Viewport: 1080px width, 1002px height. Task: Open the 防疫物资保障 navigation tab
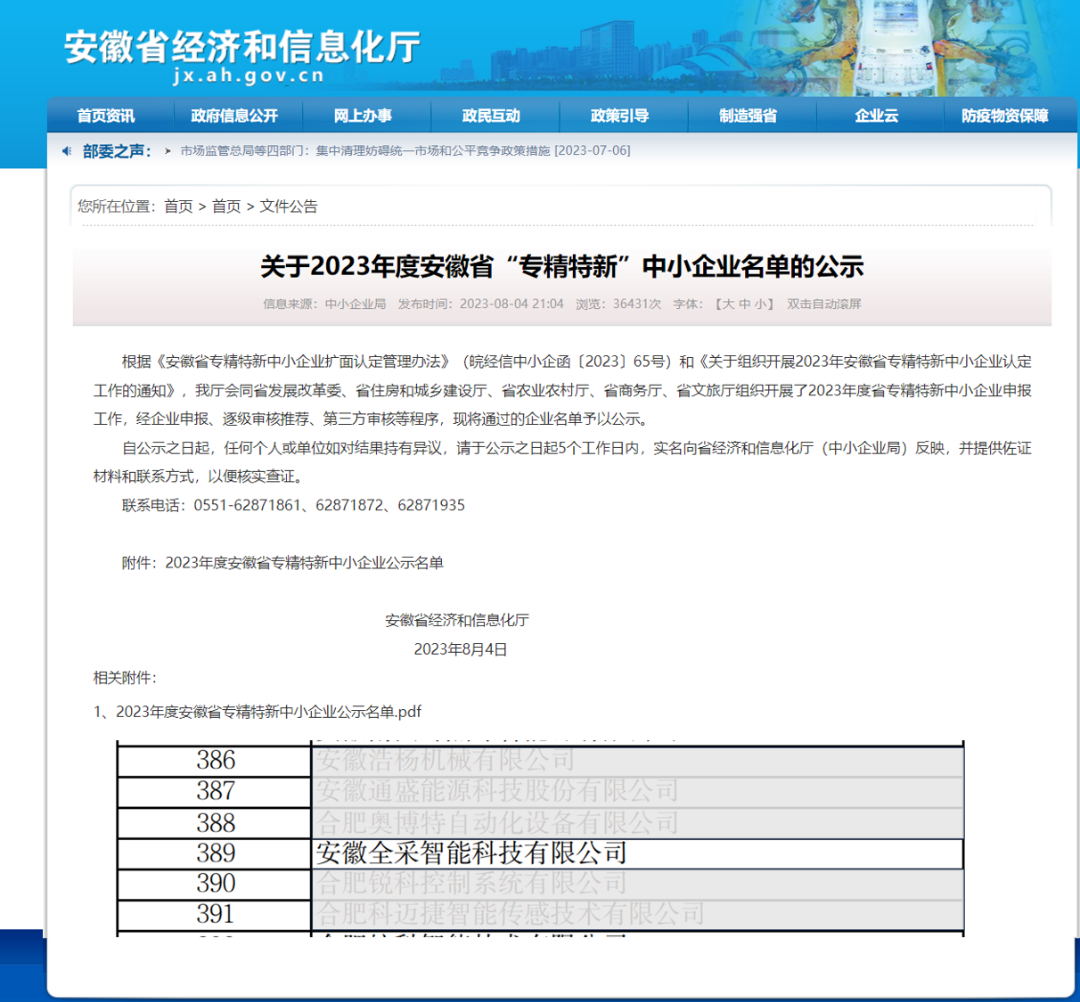(x=1005, y=116)
